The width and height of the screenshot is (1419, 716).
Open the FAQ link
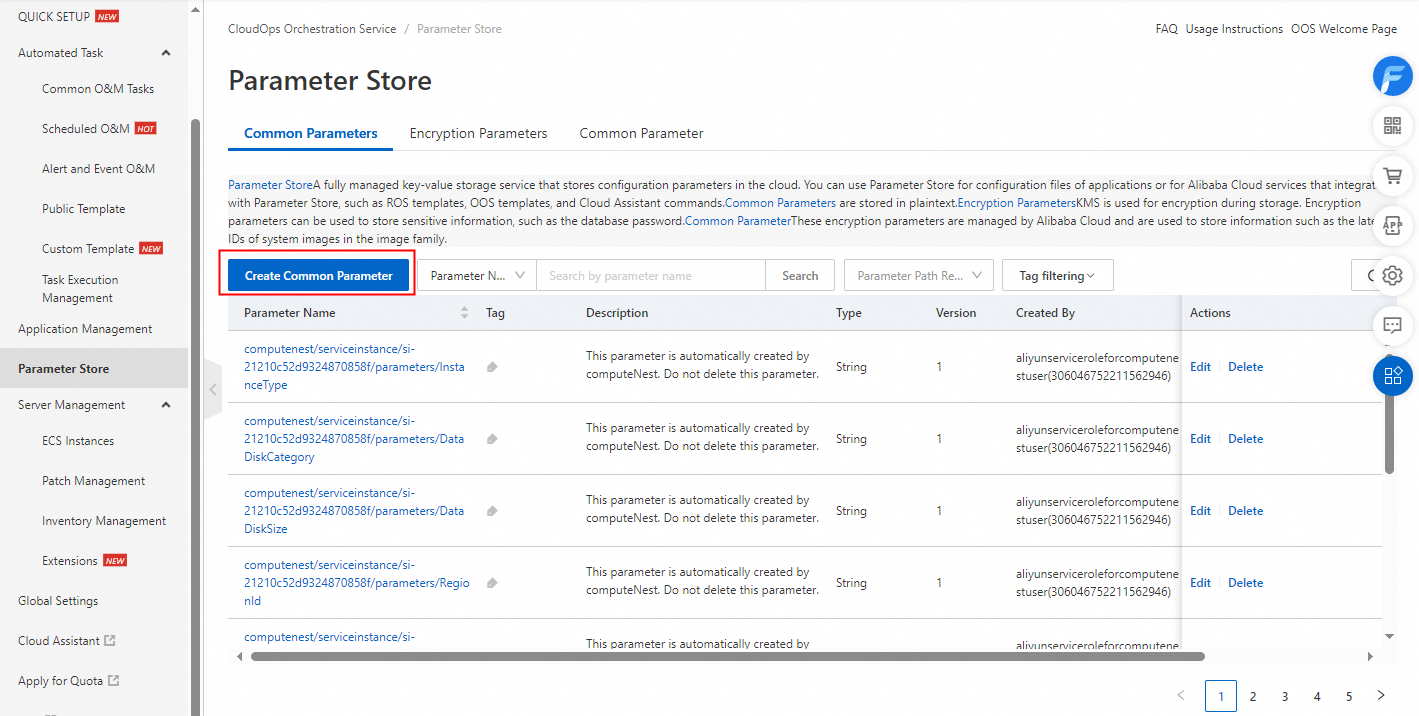click(x=1166, y=29)
